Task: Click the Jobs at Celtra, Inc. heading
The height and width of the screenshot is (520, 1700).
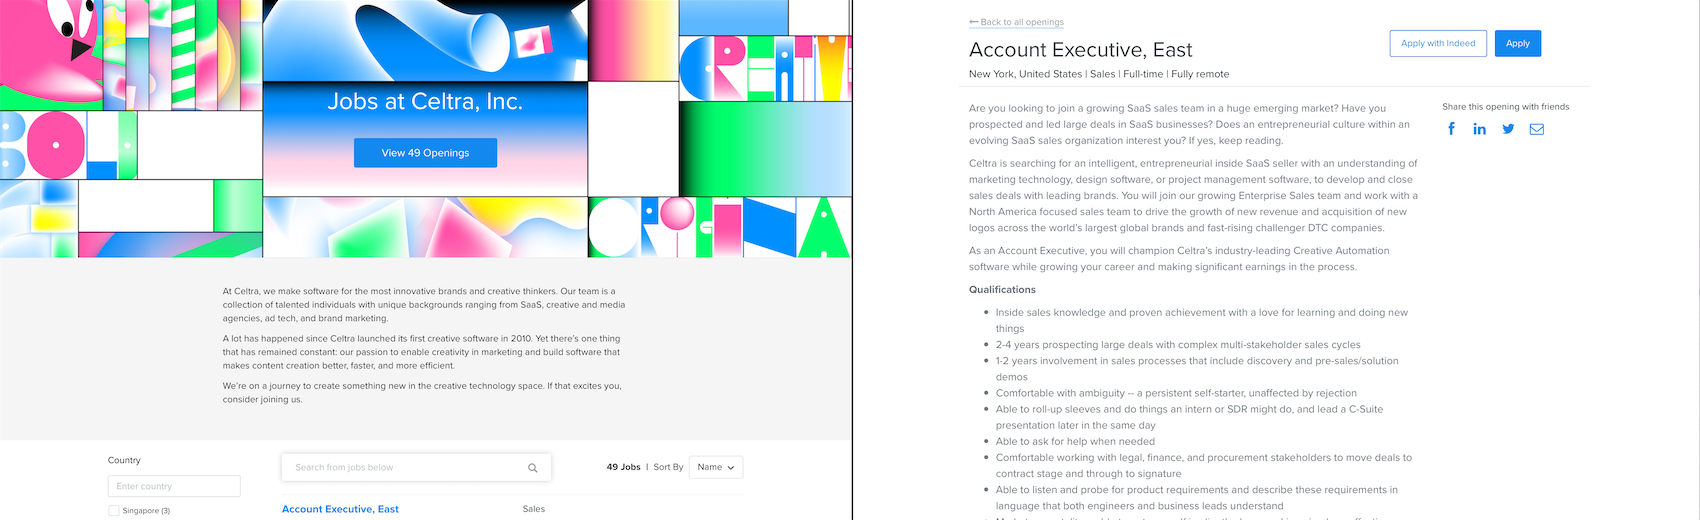Action: point(425,101)
